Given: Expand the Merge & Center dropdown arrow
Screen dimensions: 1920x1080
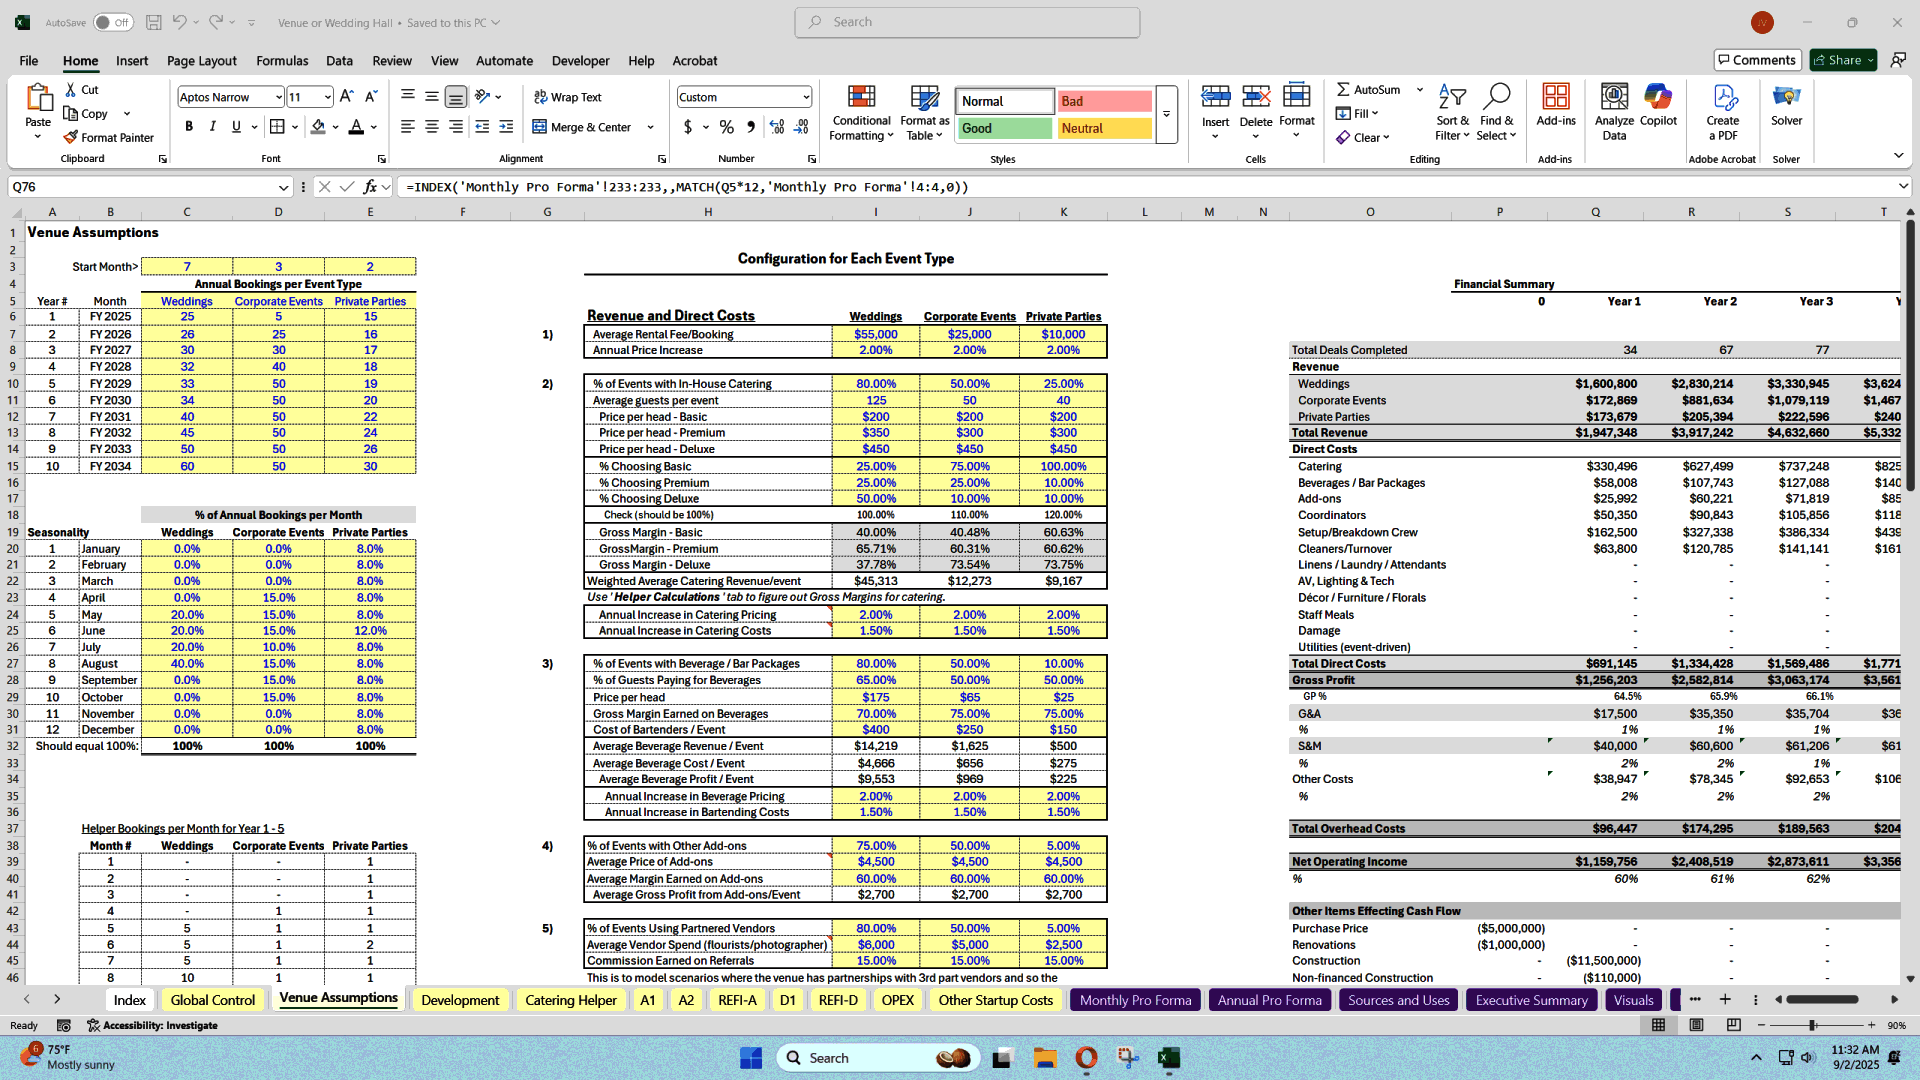Looking at the screenshot, I should (650, 127).
